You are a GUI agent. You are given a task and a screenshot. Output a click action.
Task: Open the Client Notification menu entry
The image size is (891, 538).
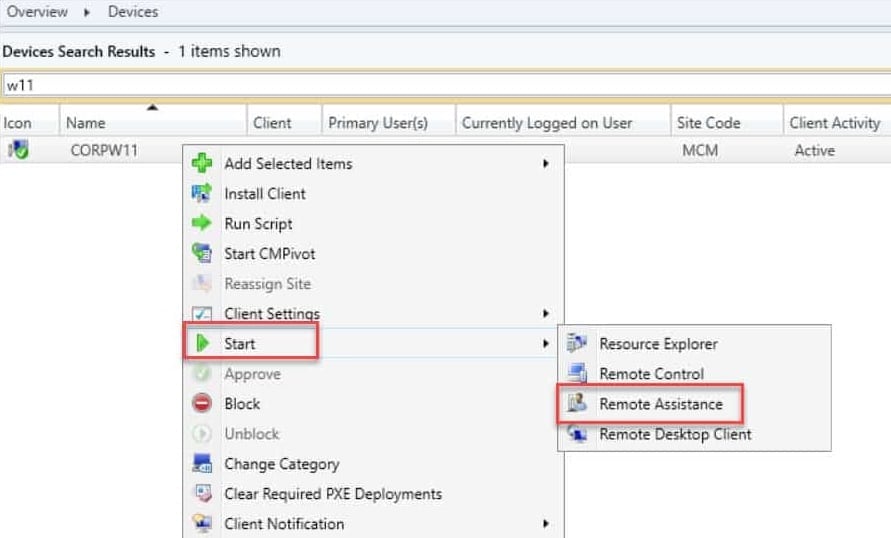(373, 524)
